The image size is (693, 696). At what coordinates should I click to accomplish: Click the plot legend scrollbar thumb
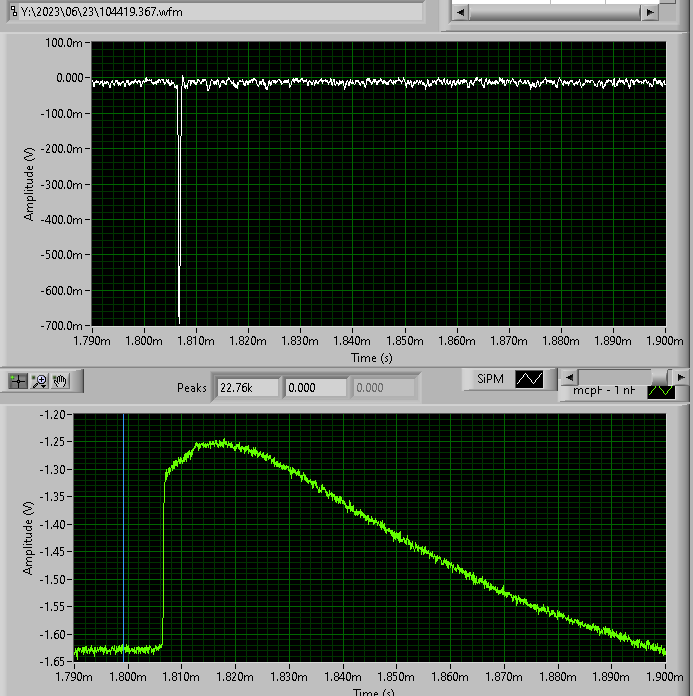coord(660,377)
